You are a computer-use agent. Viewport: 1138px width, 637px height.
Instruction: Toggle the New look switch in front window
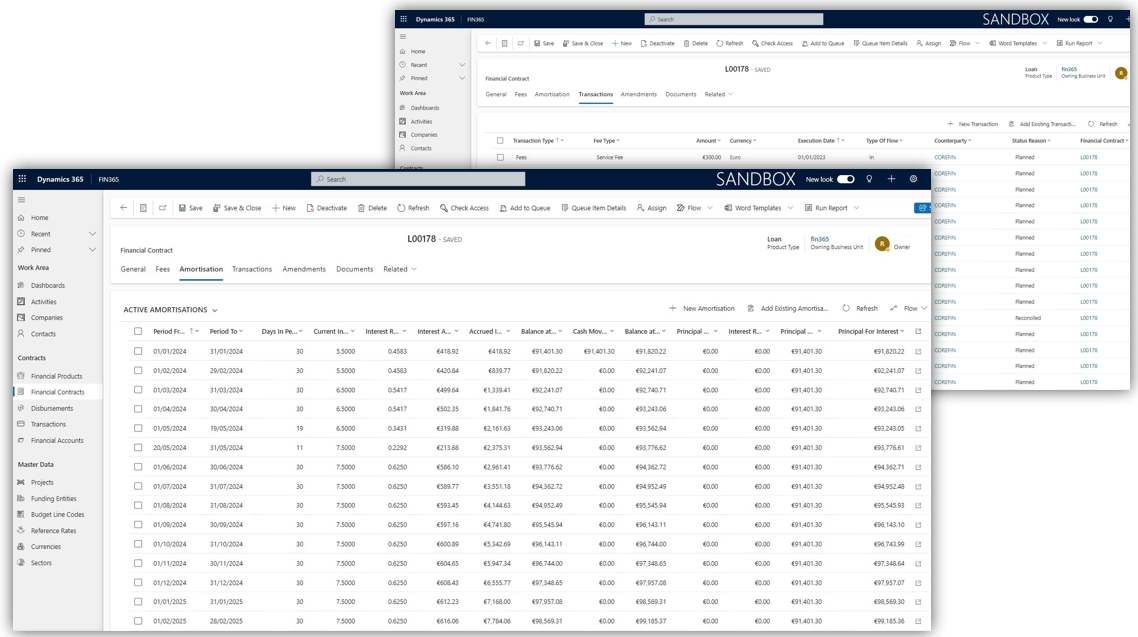pos(846,179)
